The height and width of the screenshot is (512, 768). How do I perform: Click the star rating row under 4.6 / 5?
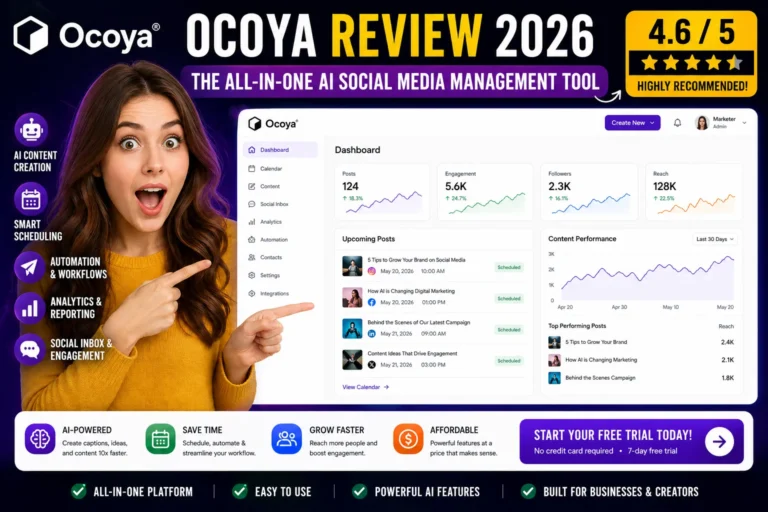(692, 63)
